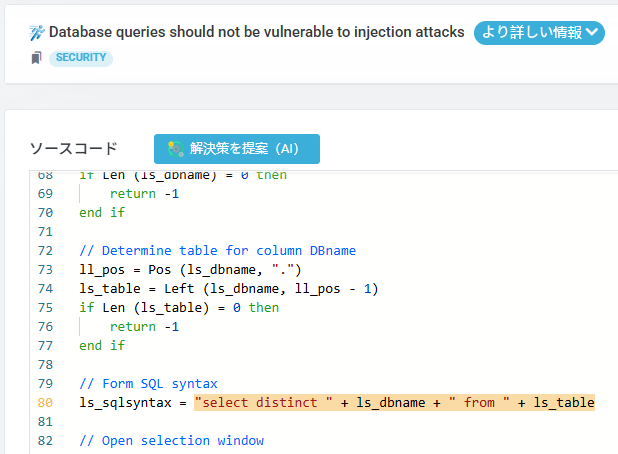The height and width of the screenshot is (454, 618).
Task: Click line number 73 in the gutter
Action: click(47, 269)
